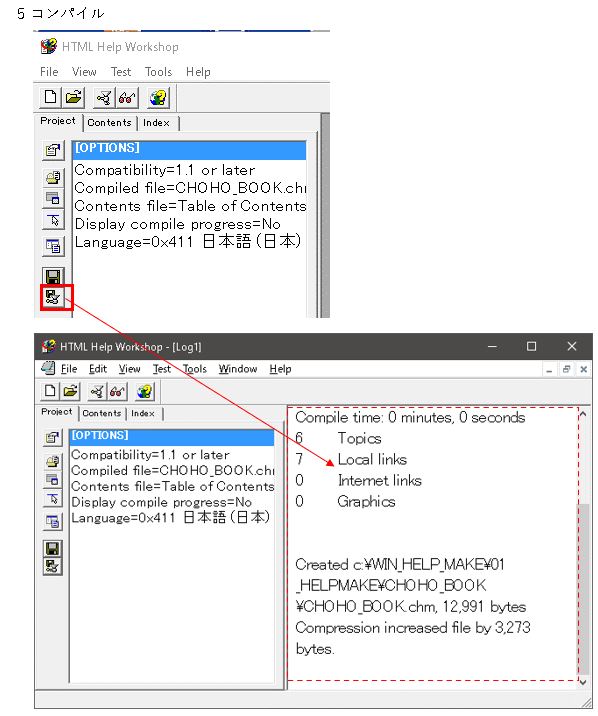598x716 pixels.
Task: Open the Test menu in the top window
Action: (x=121, y=72)
